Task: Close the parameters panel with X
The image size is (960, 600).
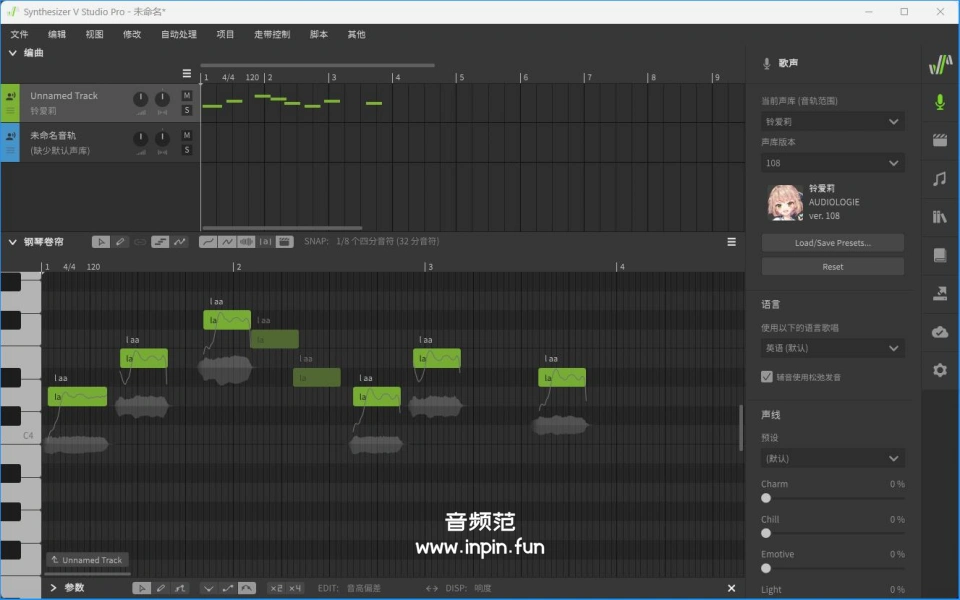Action: [731, 588]
